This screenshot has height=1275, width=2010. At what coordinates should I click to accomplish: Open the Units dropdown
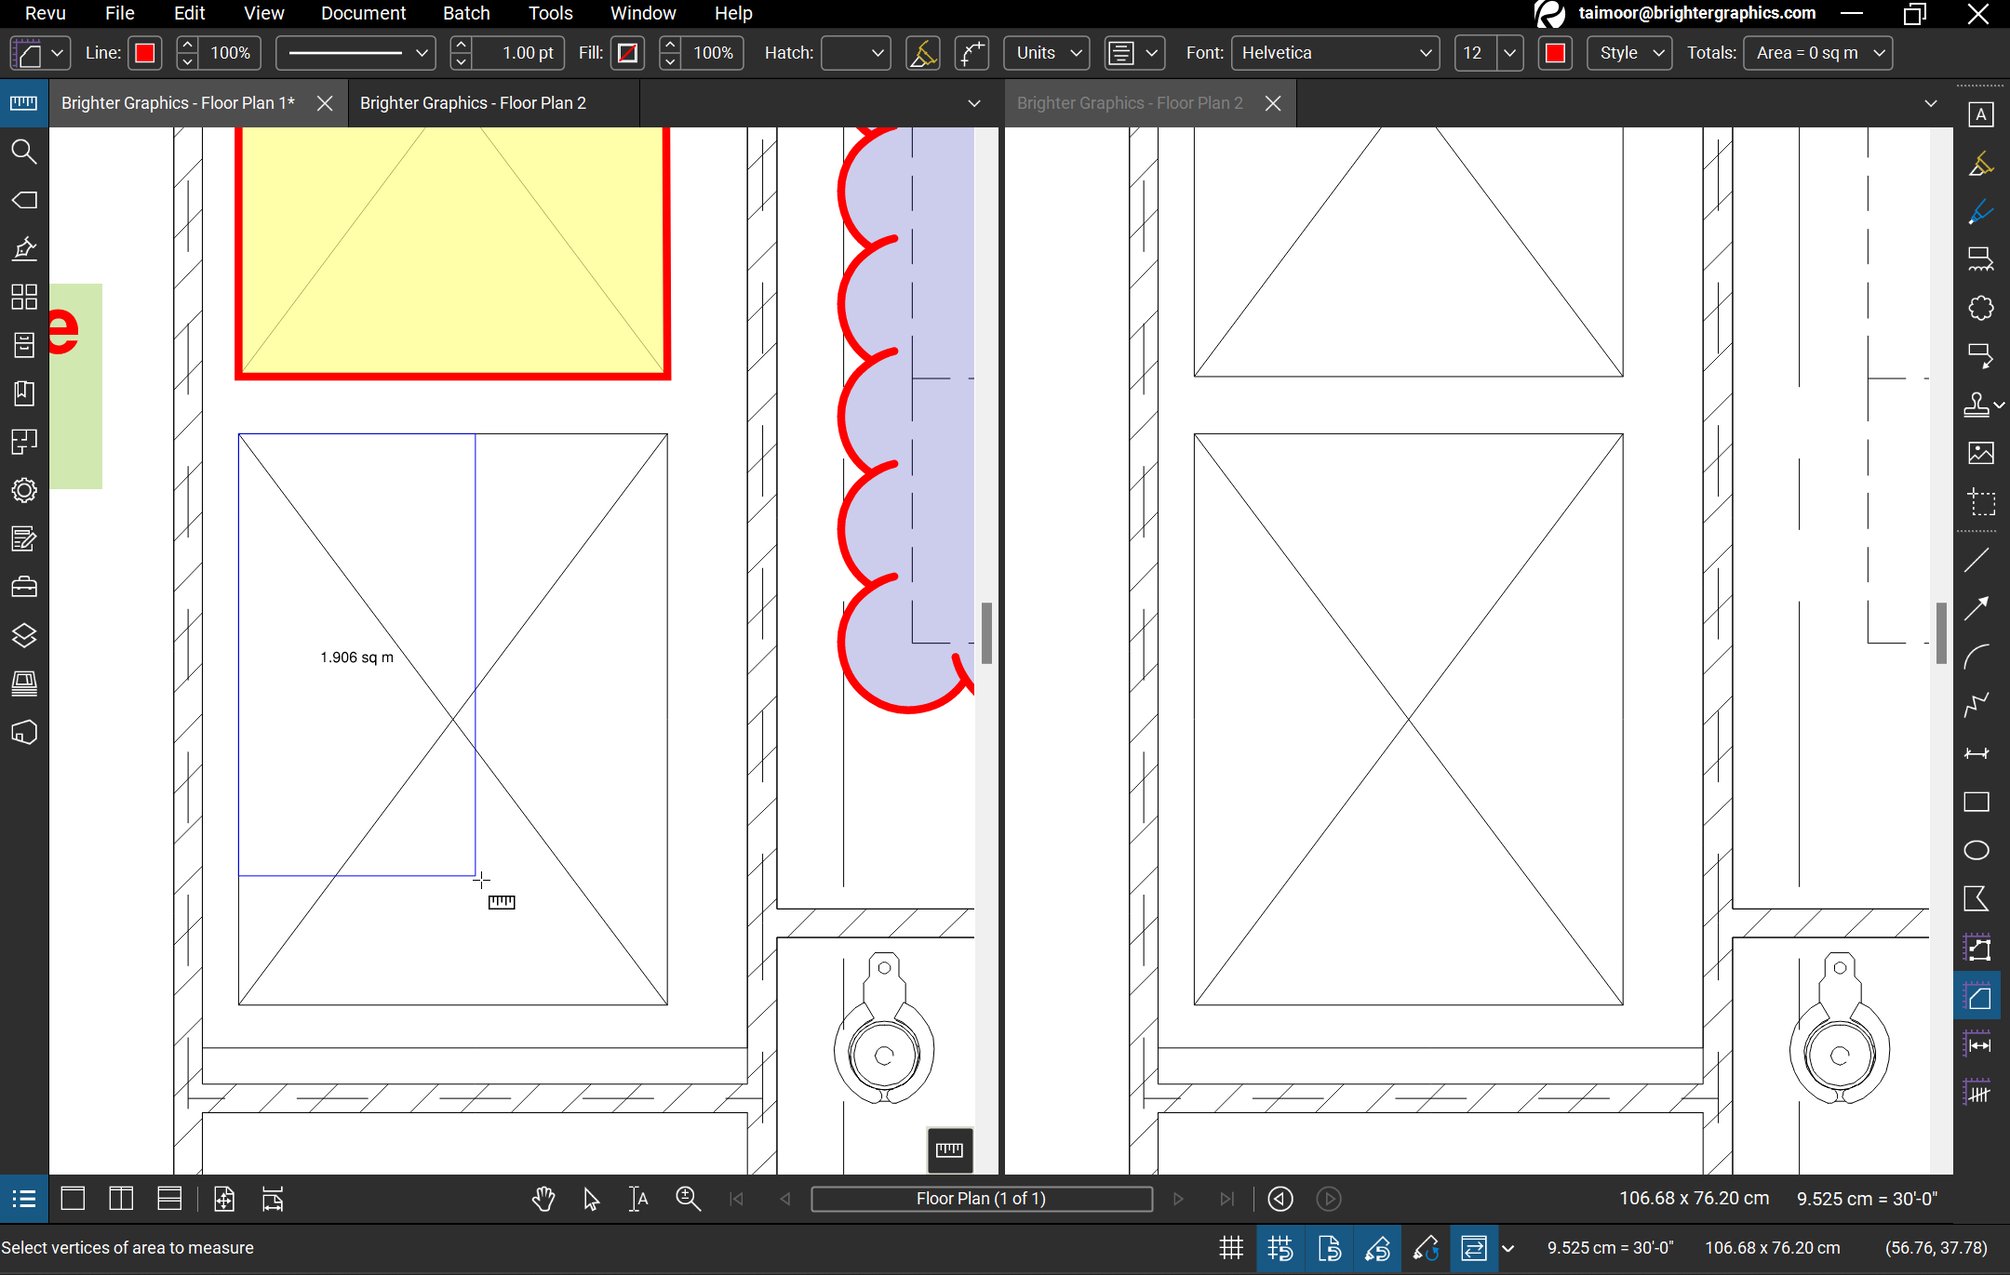click(1045, 53)
